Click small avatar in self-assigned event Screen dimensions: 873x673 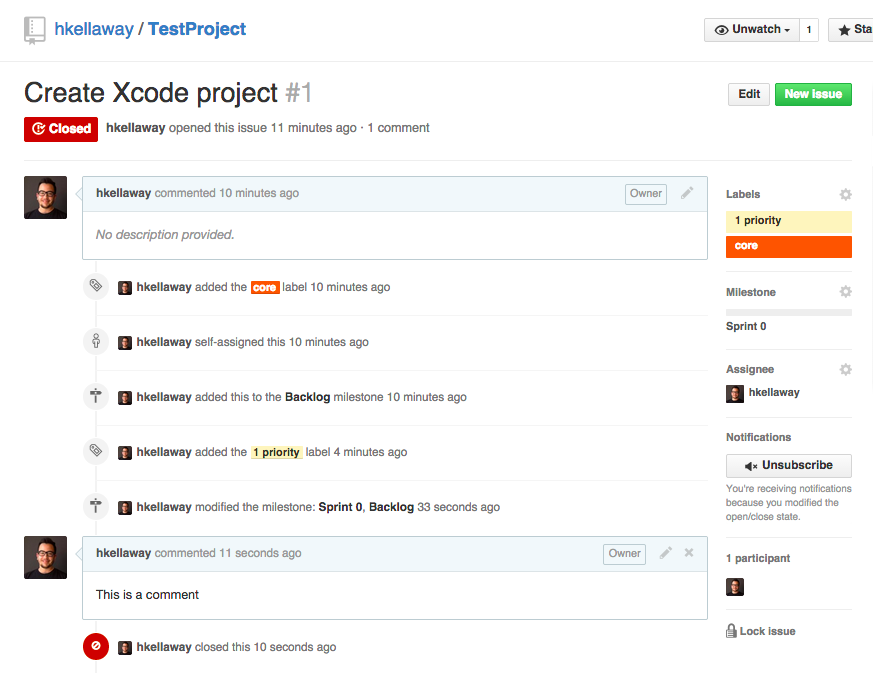click(x=125, y=343)
